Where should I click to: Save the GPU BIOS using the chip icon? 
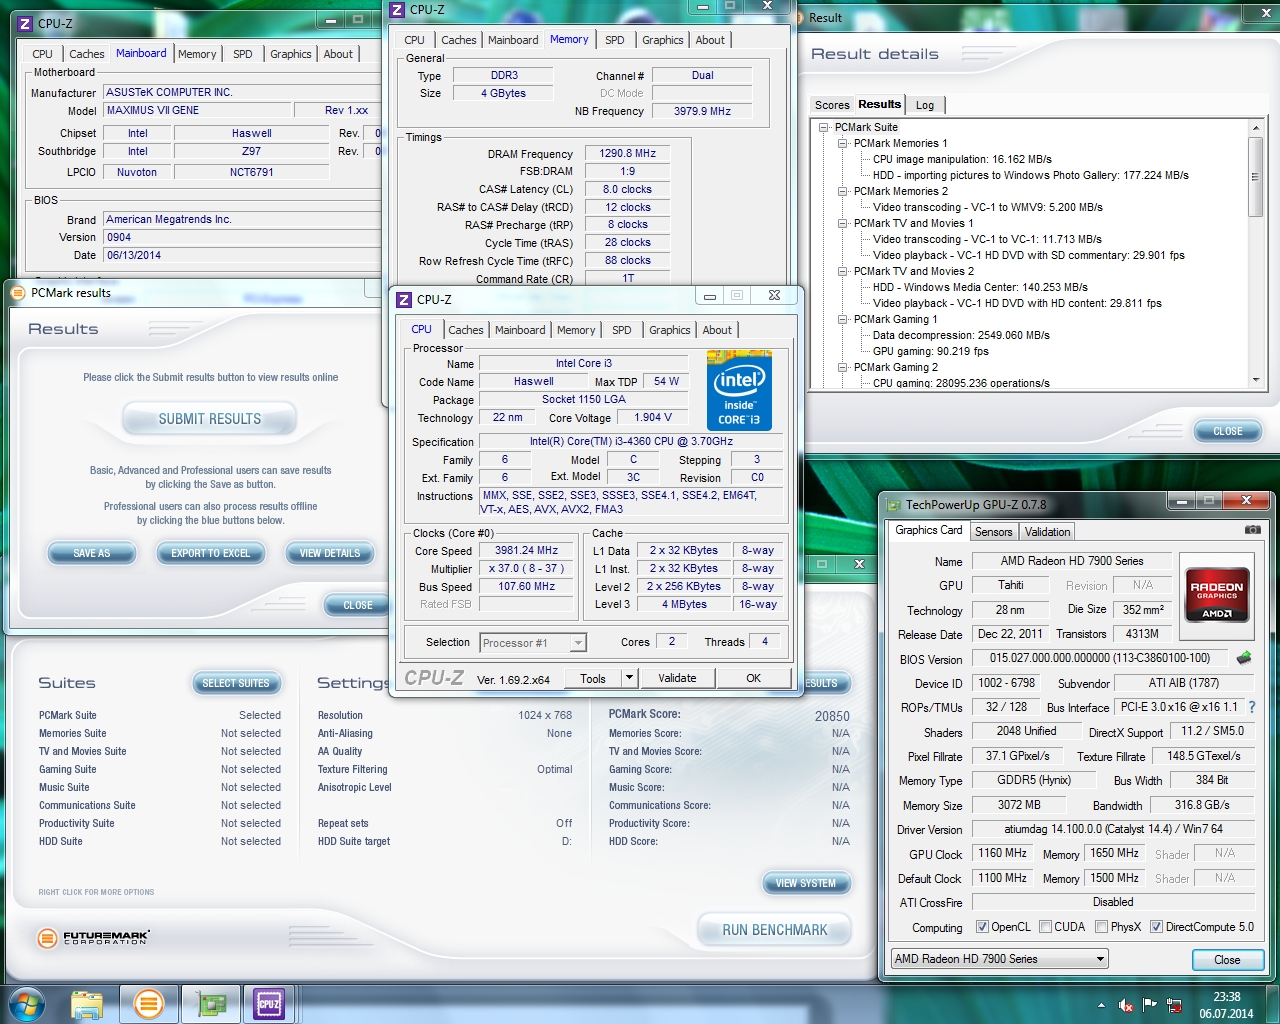[x=1243, y=658]
